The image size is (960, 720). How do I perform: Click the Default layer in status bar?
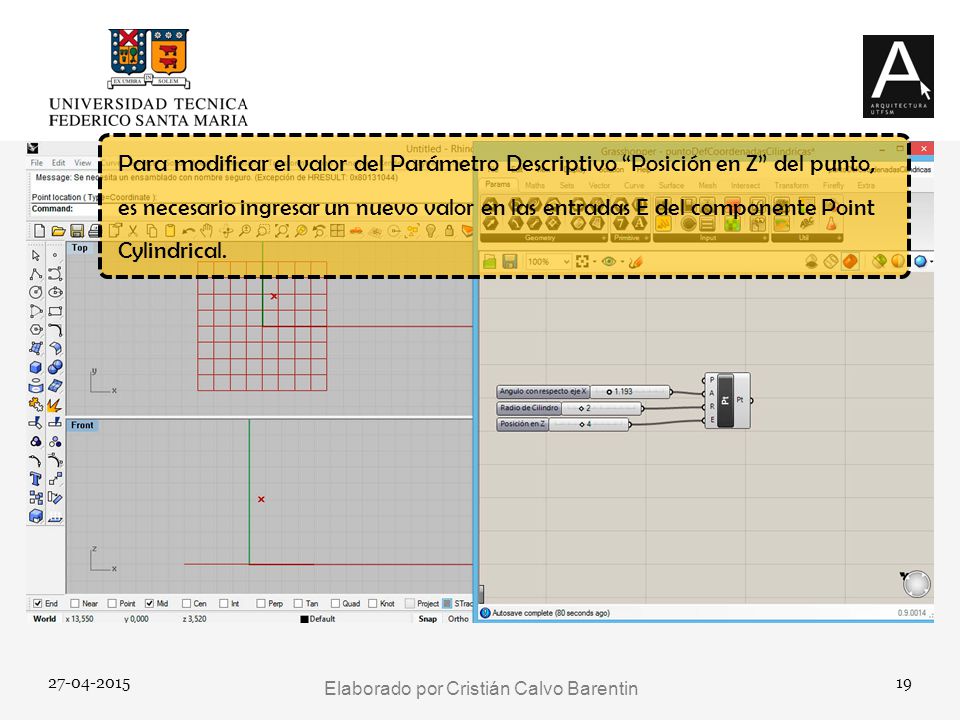318,619
